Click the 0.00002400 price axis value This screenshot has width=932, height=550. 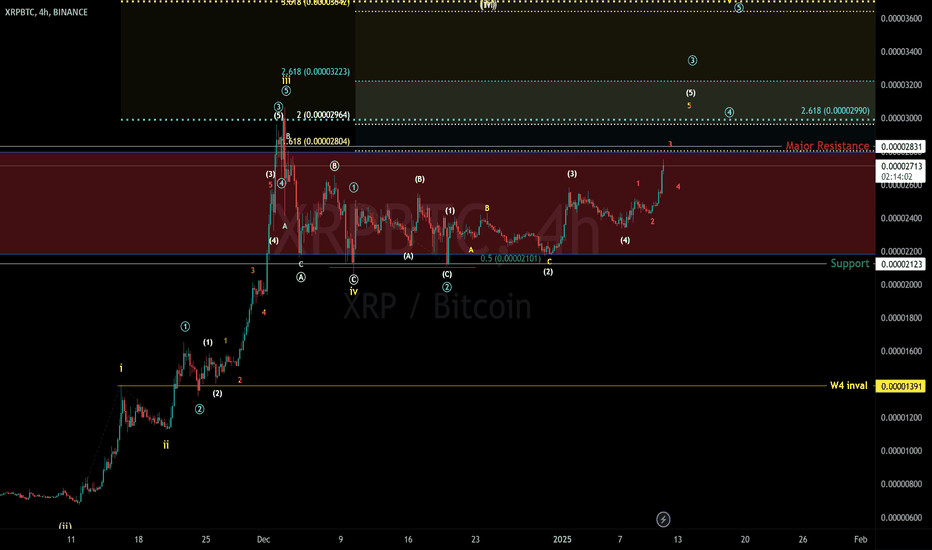click(x=901, y=218)
